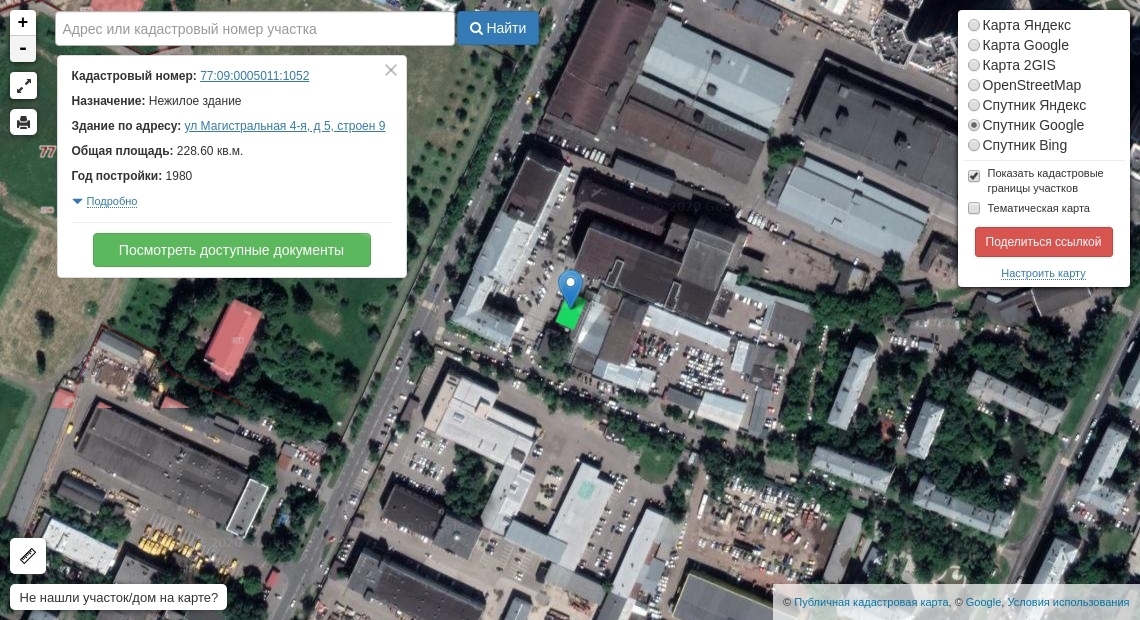Viewport: 1140px width, 620px height.
Task: Zoom out with the minus button
Action: (23, 49)
